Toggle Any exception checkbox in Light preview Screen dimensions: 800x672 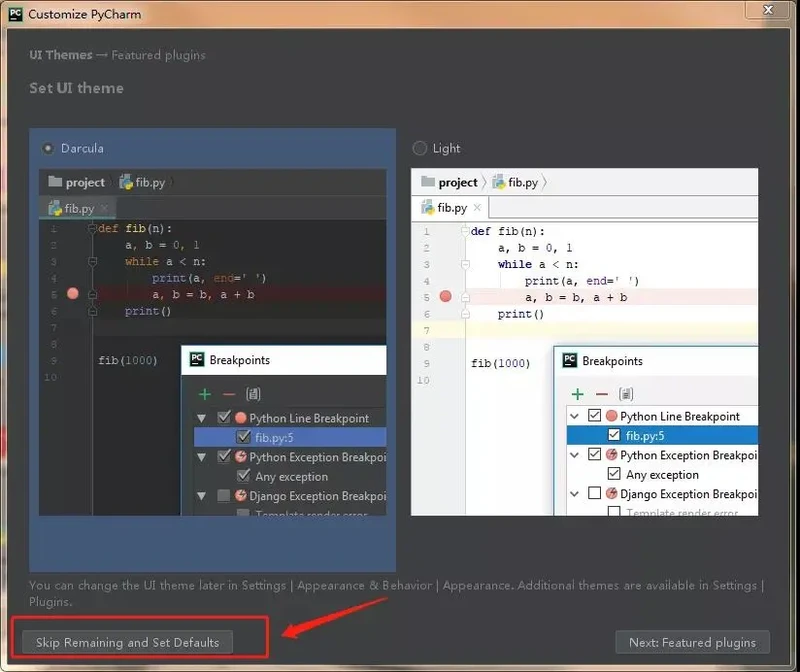[614, 474]
